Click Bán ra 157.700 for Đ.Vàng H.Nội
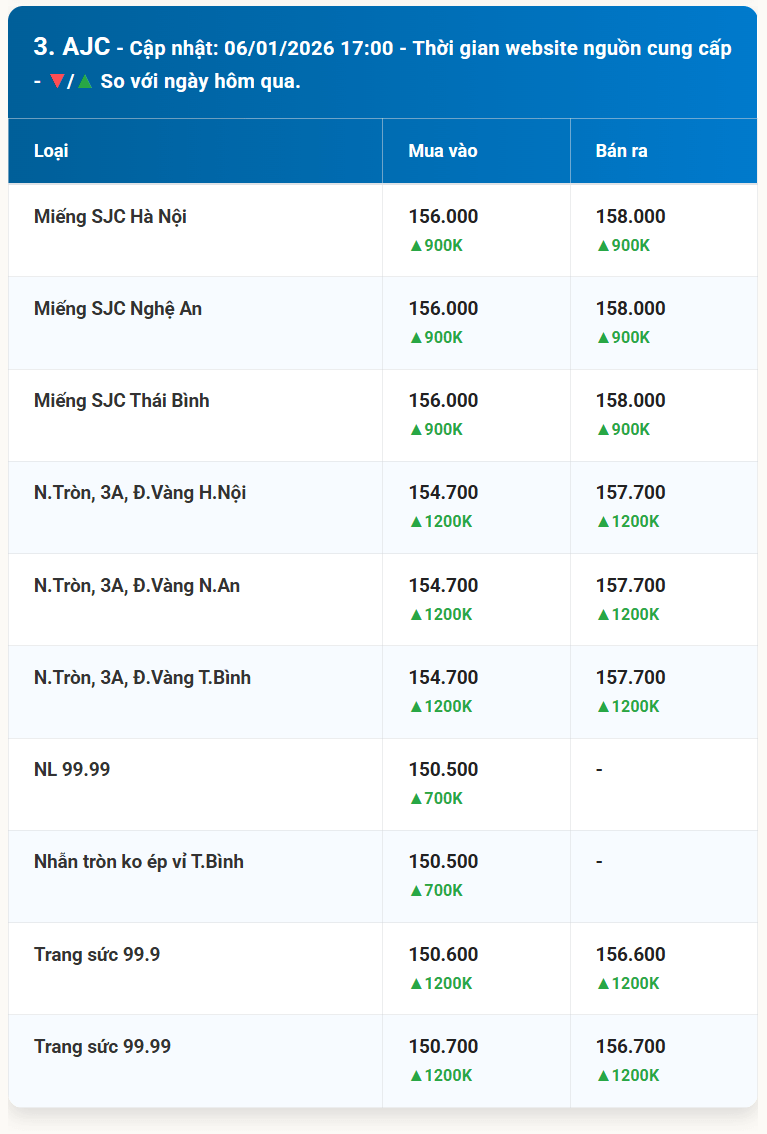The height and width of the screenshot is (1134, 767). [x=630, y=492]
